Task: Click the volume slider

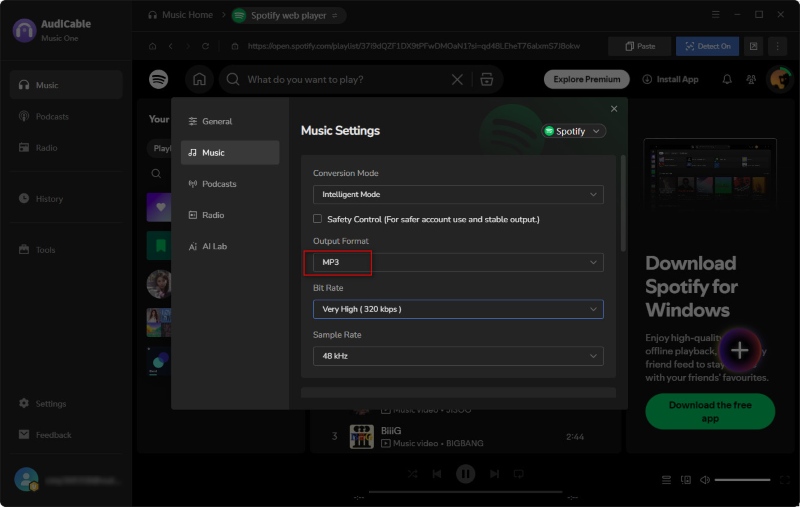Action: (x=742, y=479)
